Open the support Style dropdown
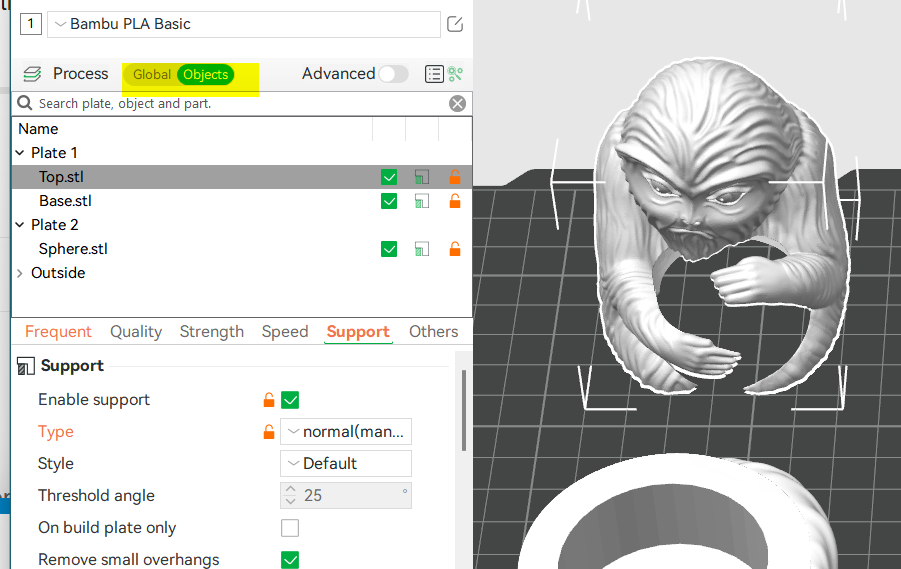 coord(346,463)
